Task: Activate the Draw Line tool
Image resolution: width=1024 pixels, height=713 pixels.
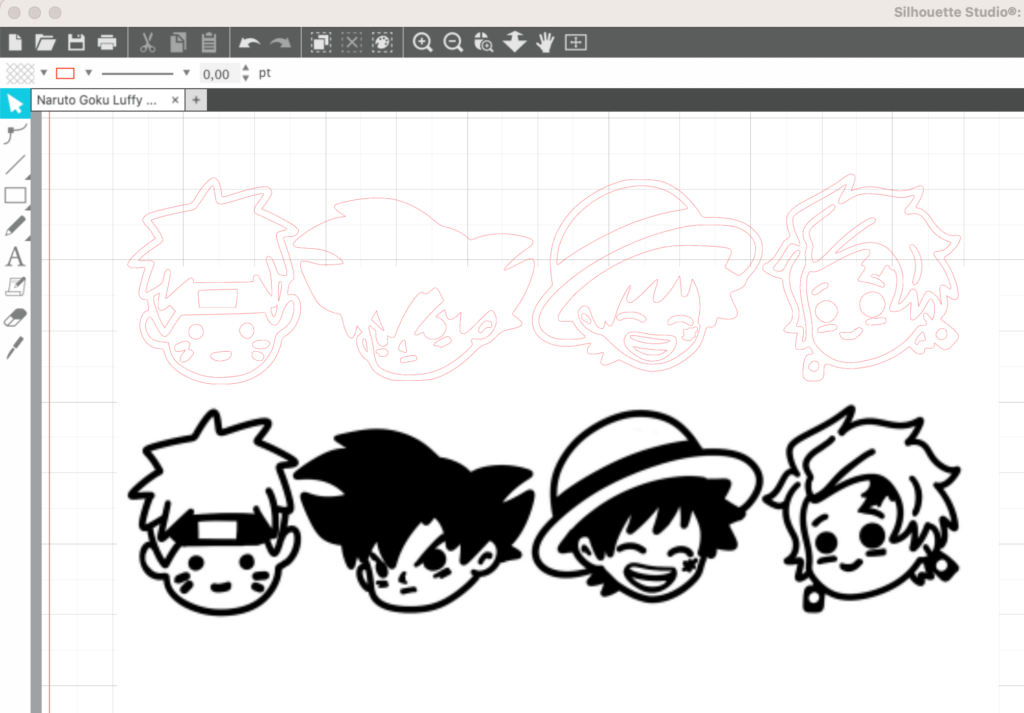Action: tap(14, 163)
